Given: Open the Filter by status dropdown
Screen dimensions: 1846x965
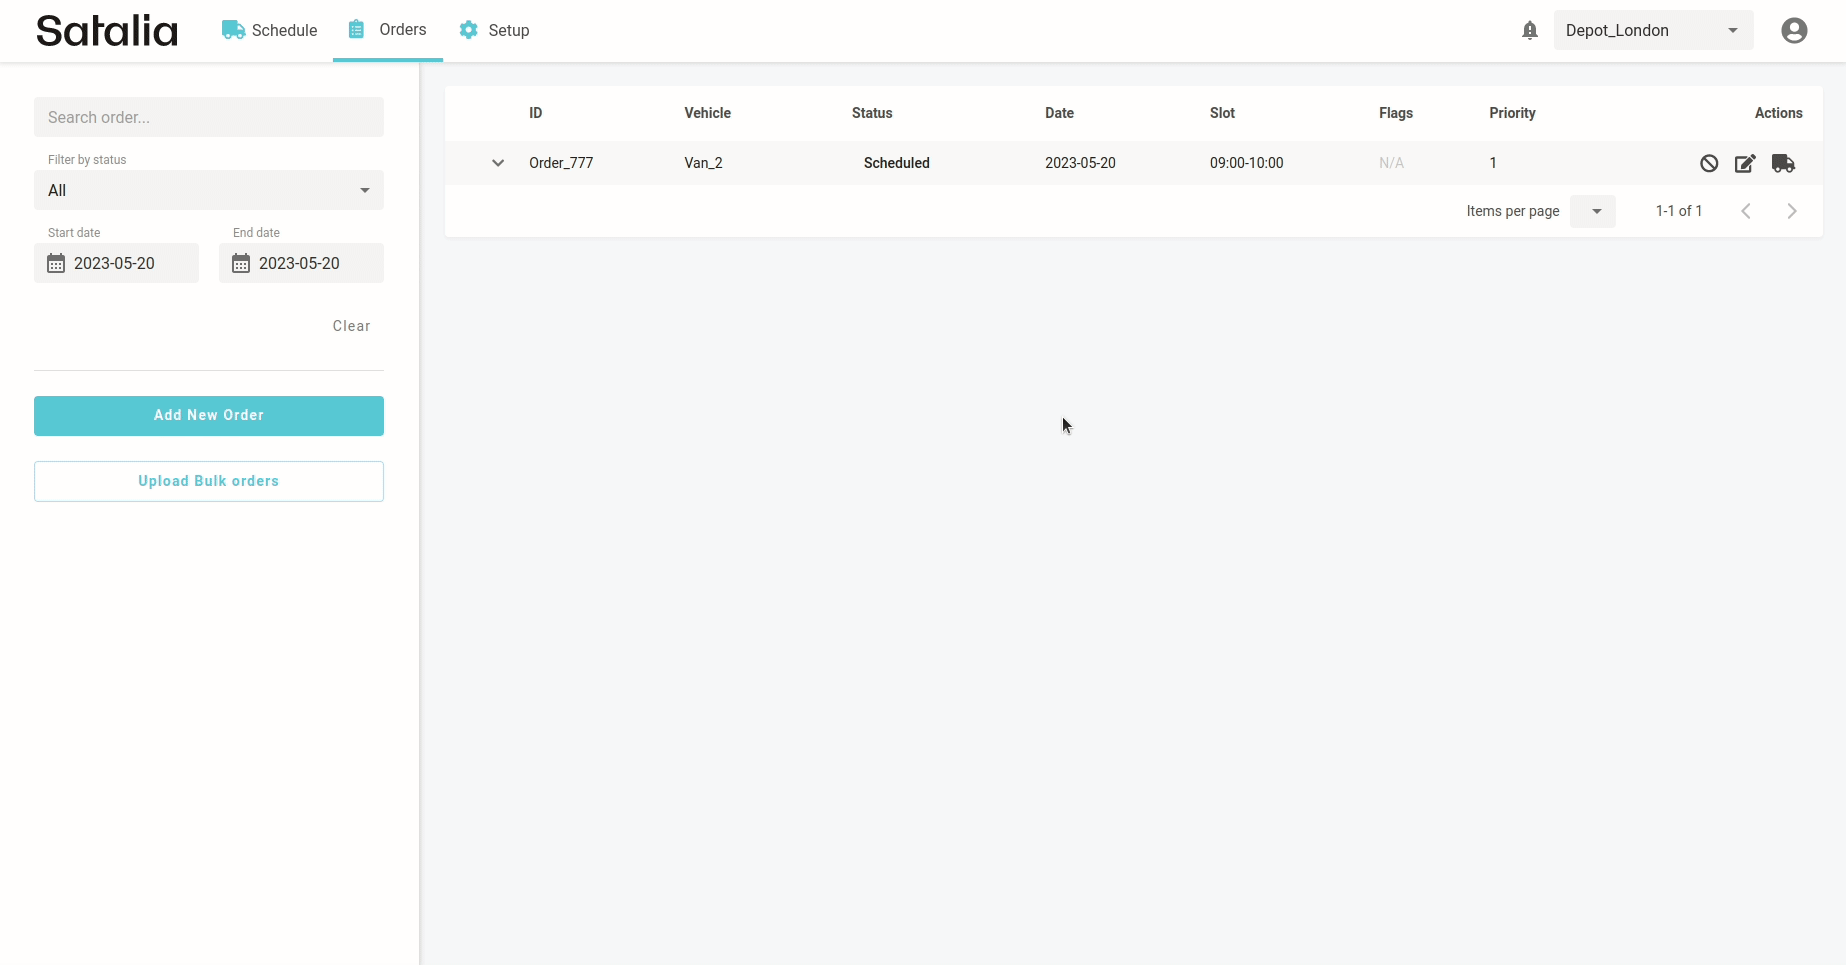Looking at the screenshot, I should coord(209,190).
